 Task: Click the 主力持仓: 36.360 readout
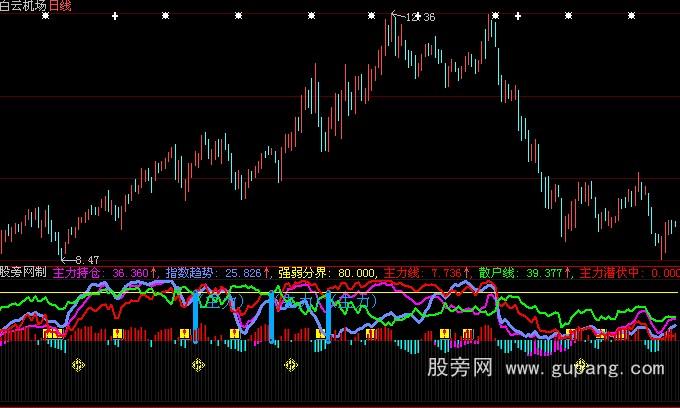(104, 273)
